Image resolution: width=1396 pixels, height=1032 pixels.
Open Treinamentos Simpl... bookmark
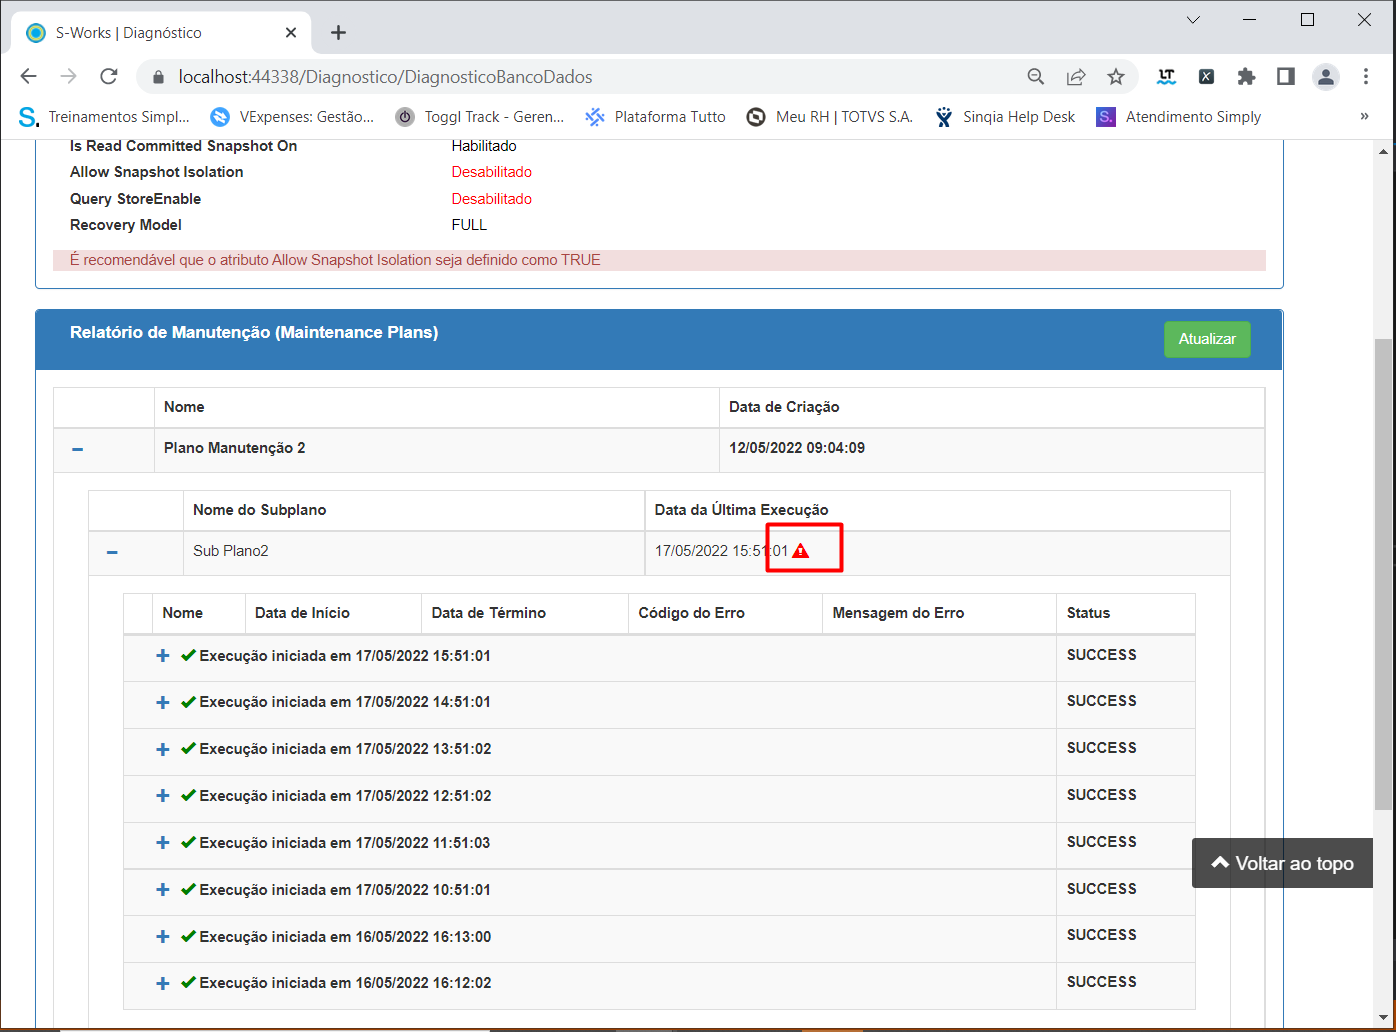[x=104, y=117]
